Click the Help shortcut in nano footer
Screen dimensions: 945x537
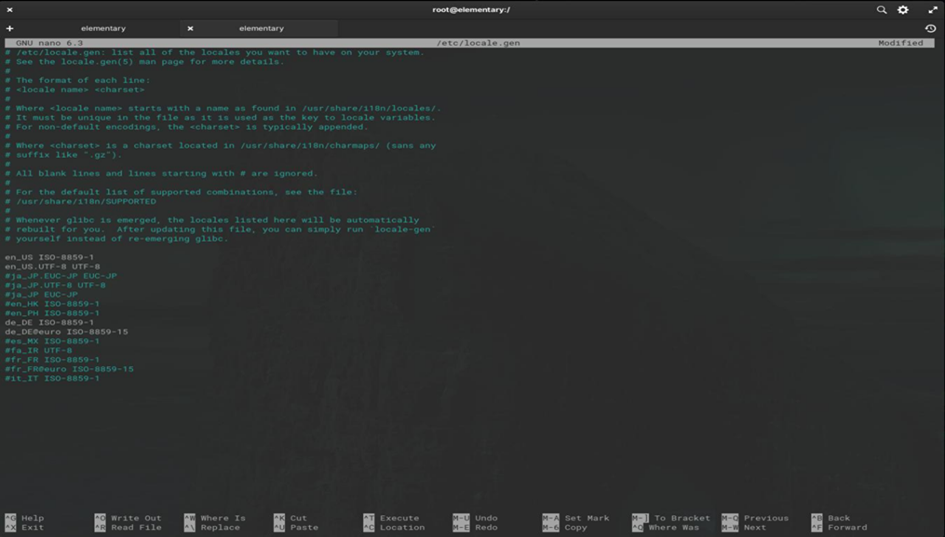32,518
